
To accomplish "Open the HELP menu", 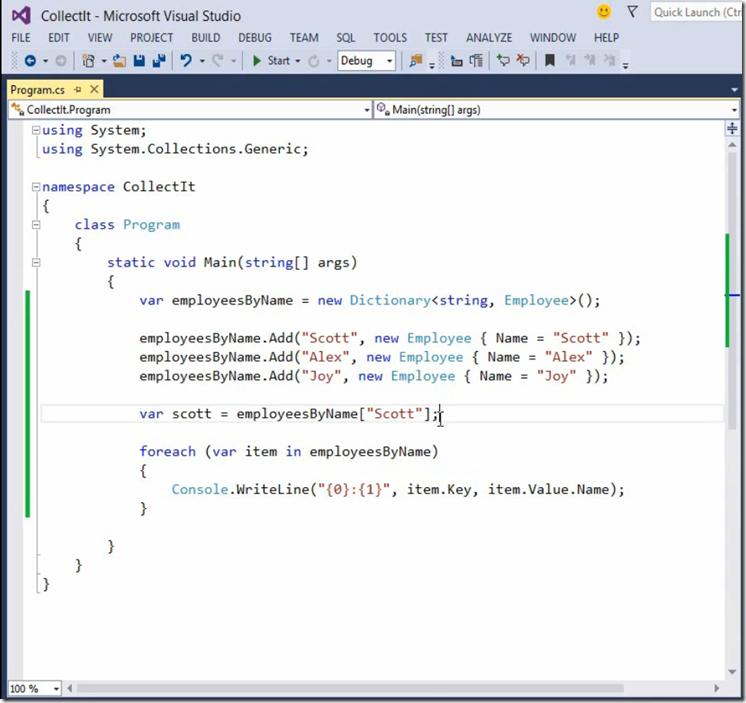I will [606, 38].
